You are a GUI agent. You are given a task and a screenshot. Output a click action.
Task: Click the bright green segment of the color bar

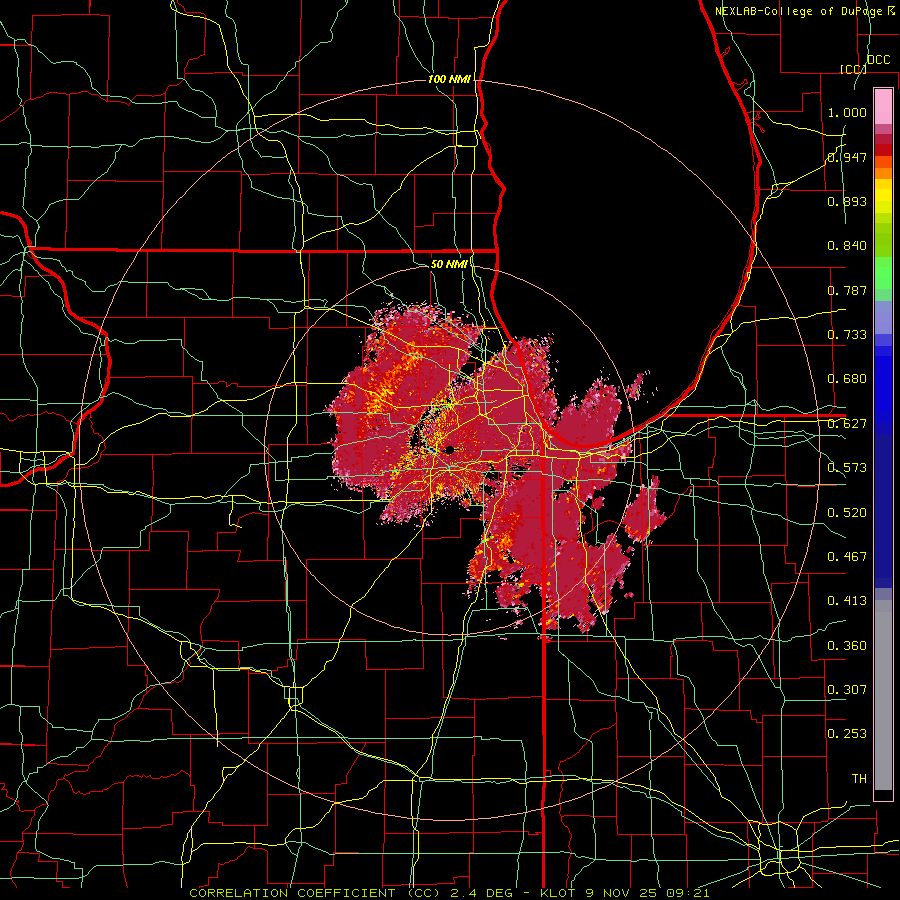(x=883, y=272)
